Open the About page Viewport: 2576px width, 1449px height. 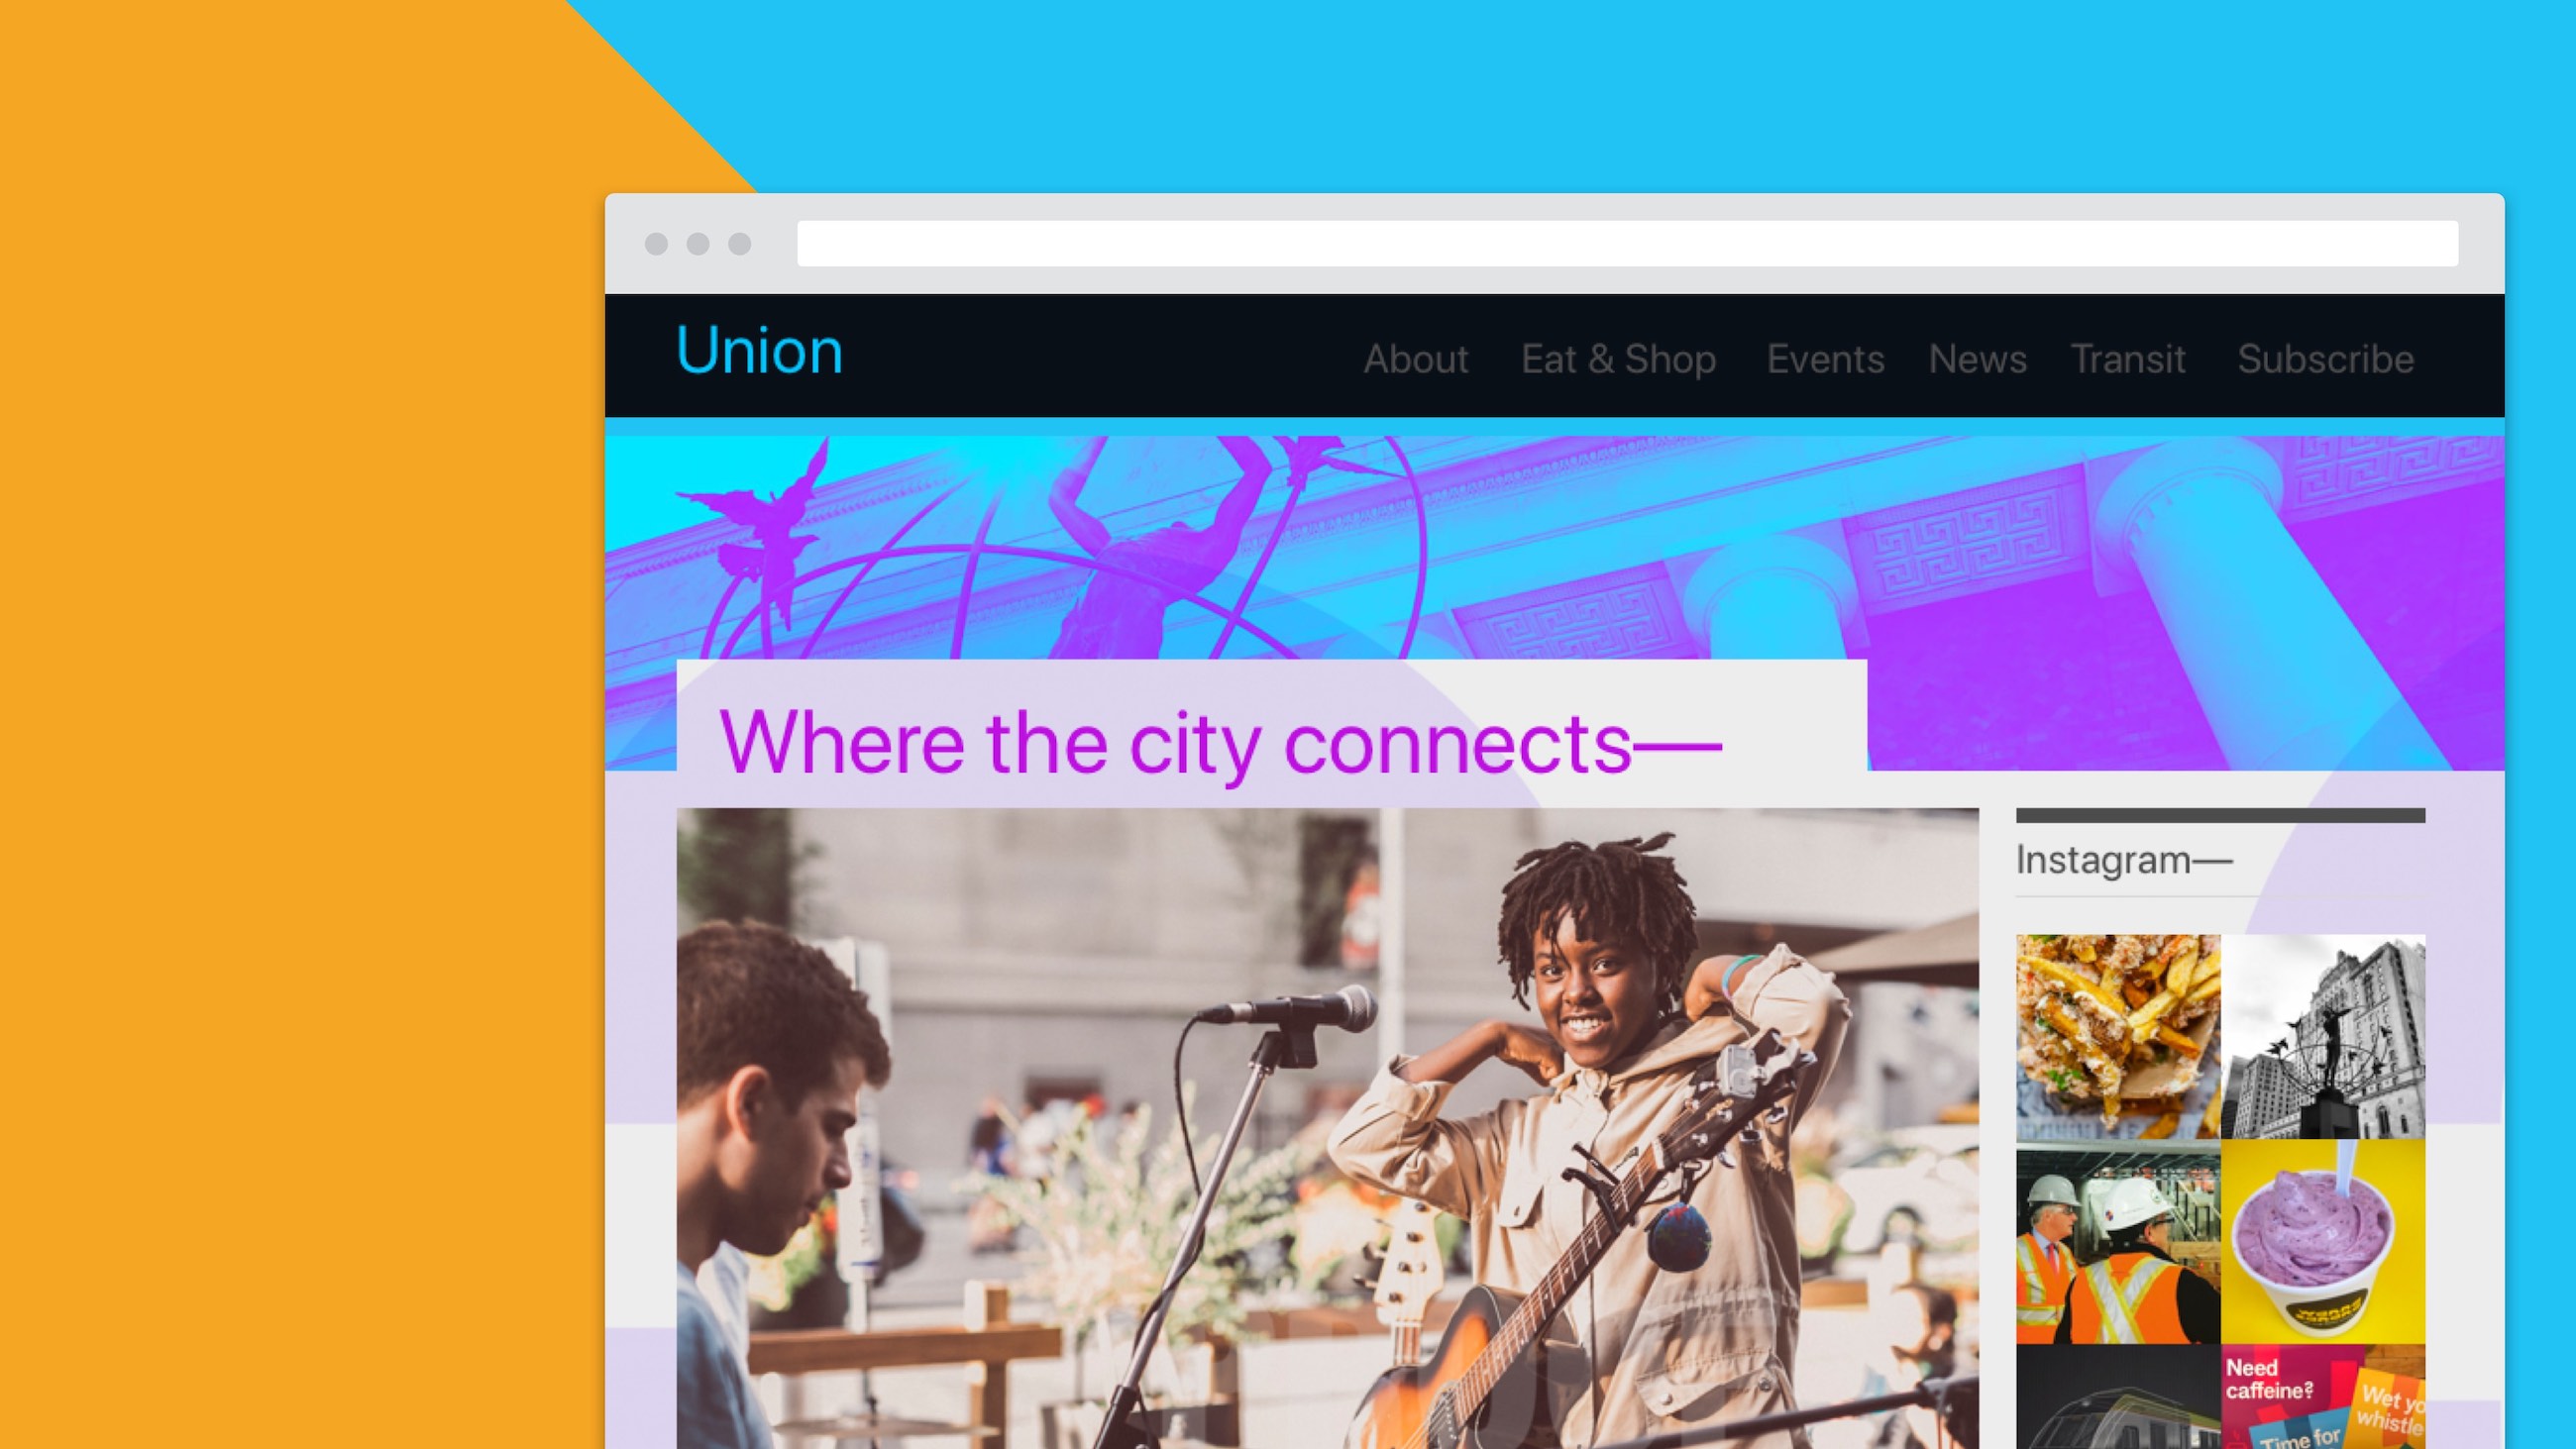pos(1415,359)
